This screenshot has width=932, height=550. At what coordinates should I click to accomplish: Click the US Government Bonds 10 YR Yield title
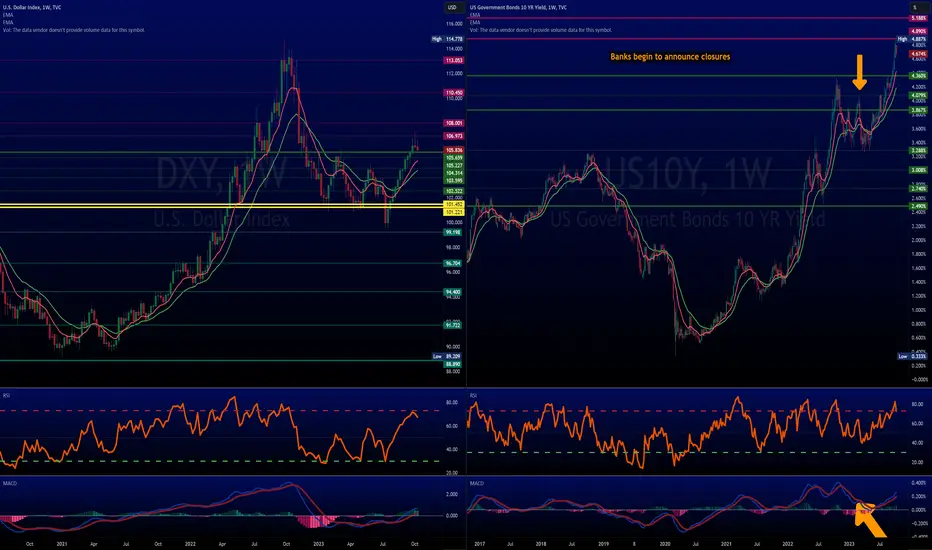tap(518, 8)
